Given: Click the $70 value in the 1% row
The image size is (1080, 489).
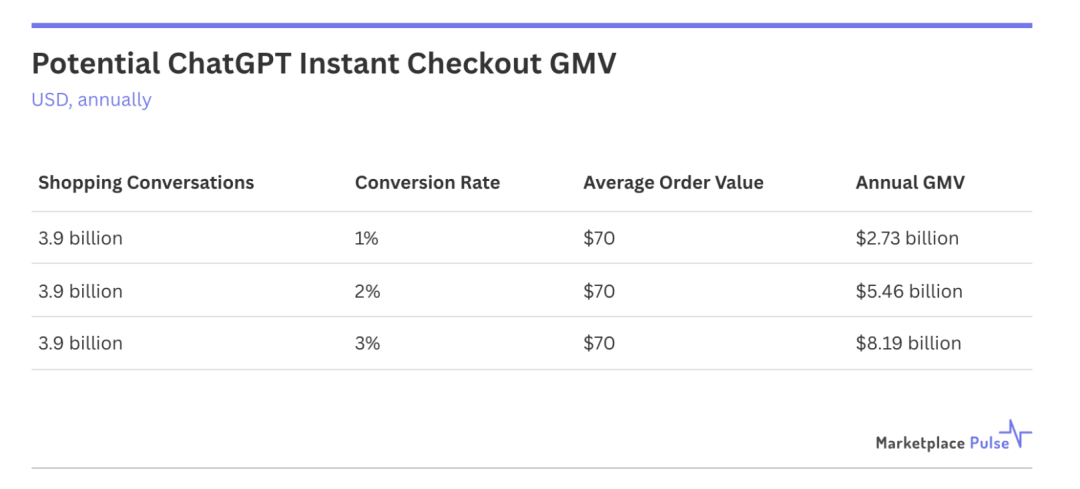Looking at the screenshot, I should (599, 238).
